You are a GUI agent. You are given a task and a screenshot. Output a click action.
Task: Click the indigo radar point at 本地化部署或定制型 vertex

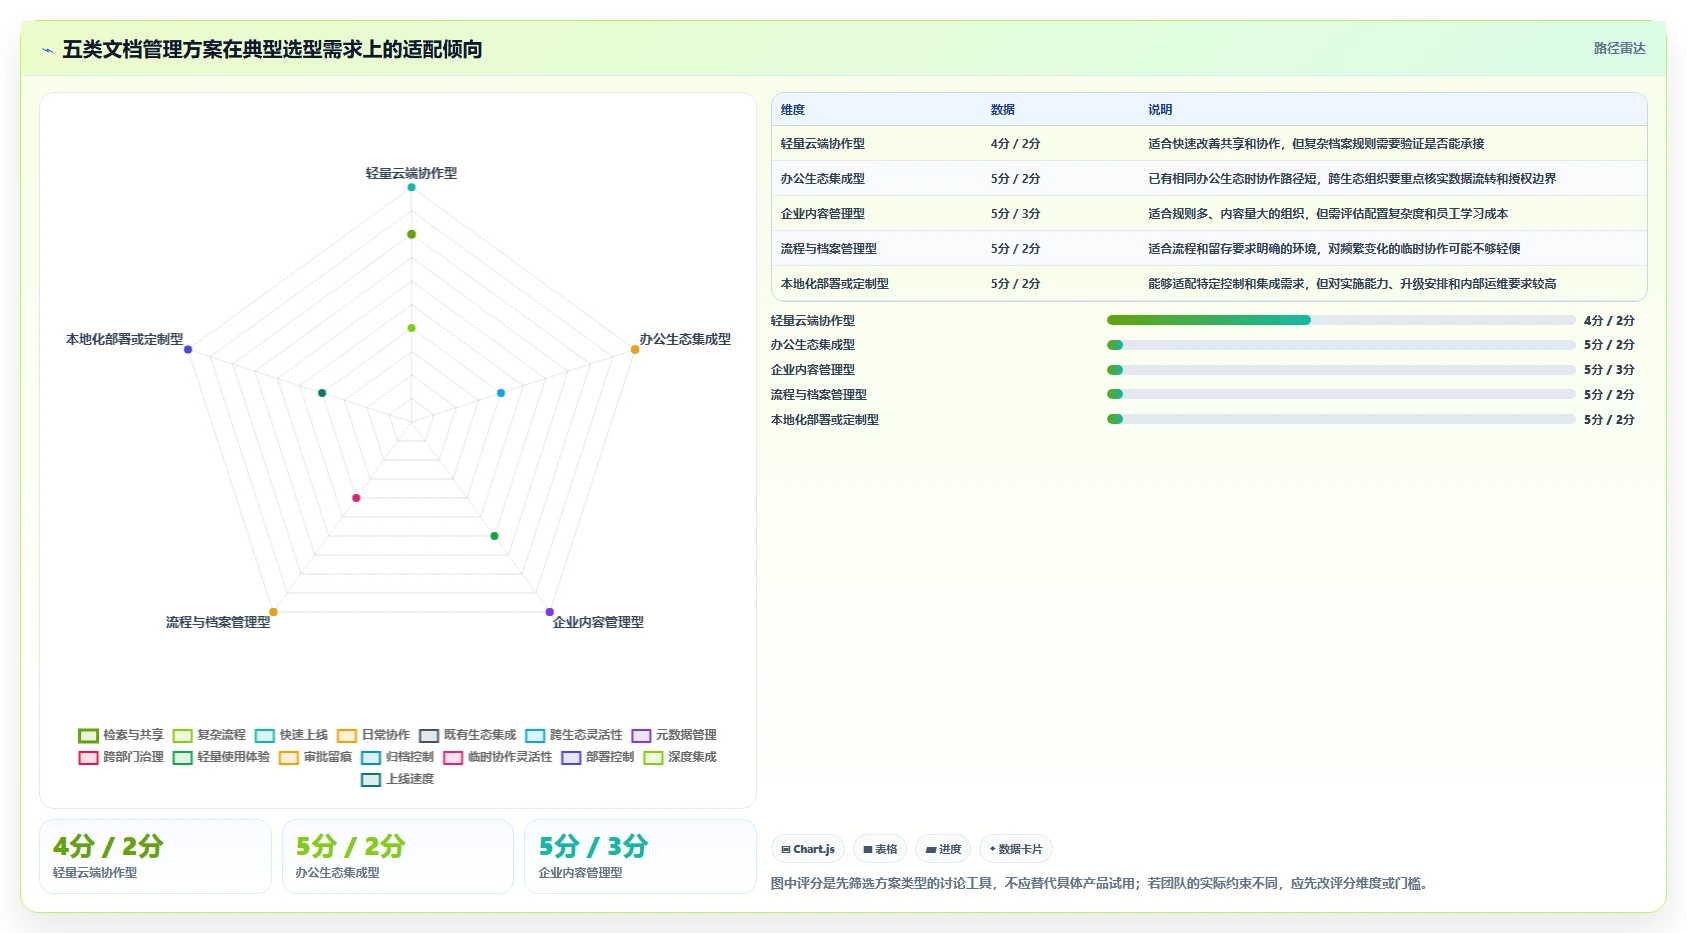[x=188, y=349]
